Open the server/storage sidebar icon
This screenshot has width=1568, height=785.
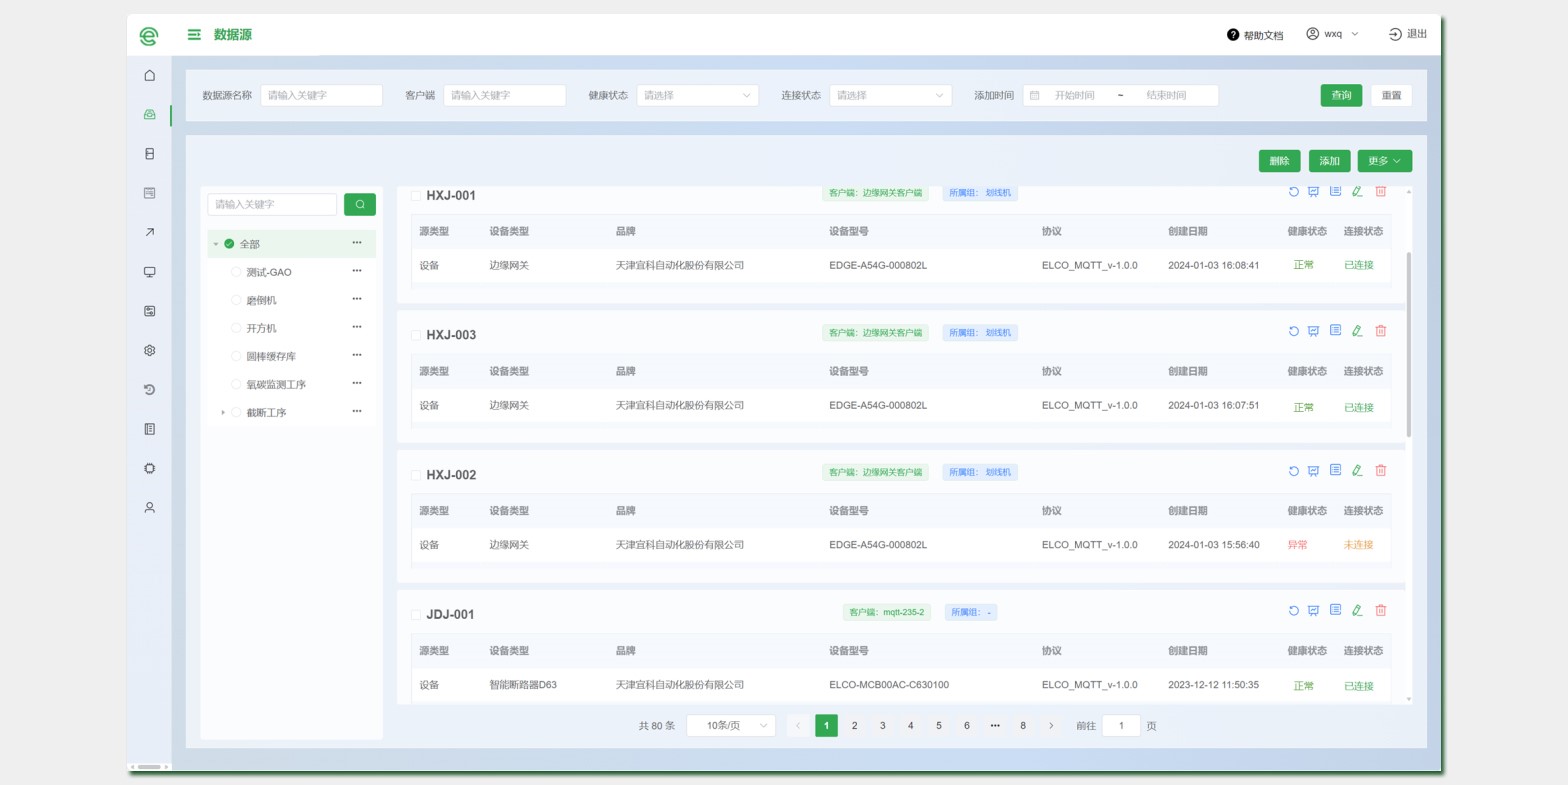click(x=149, y=154)
